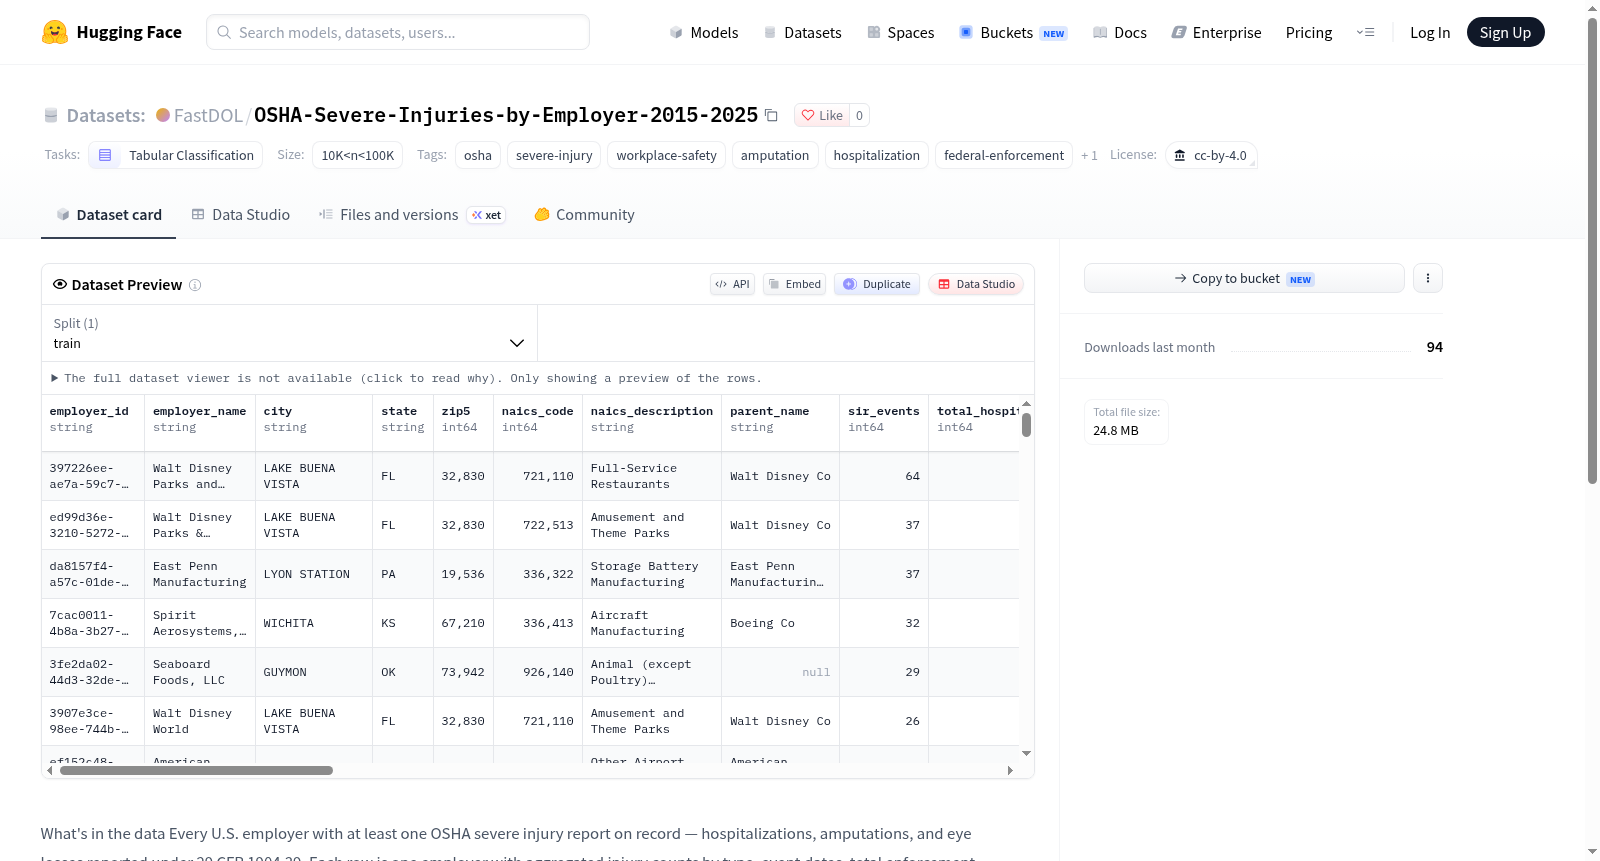Select the LYON STATION city cell
Image resolution: width=1600 pixels, height=861 pixels.
point(313,574)
